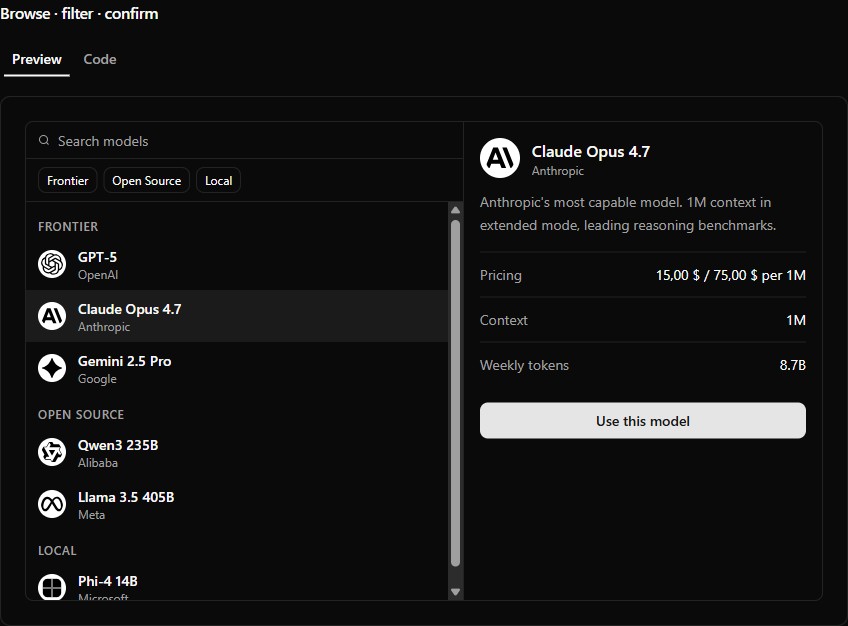Image resolution: width=848 pixels, height=626 pixels.
Task: Choose the Llama 3.5 405B row
Action: coord(237,504)
